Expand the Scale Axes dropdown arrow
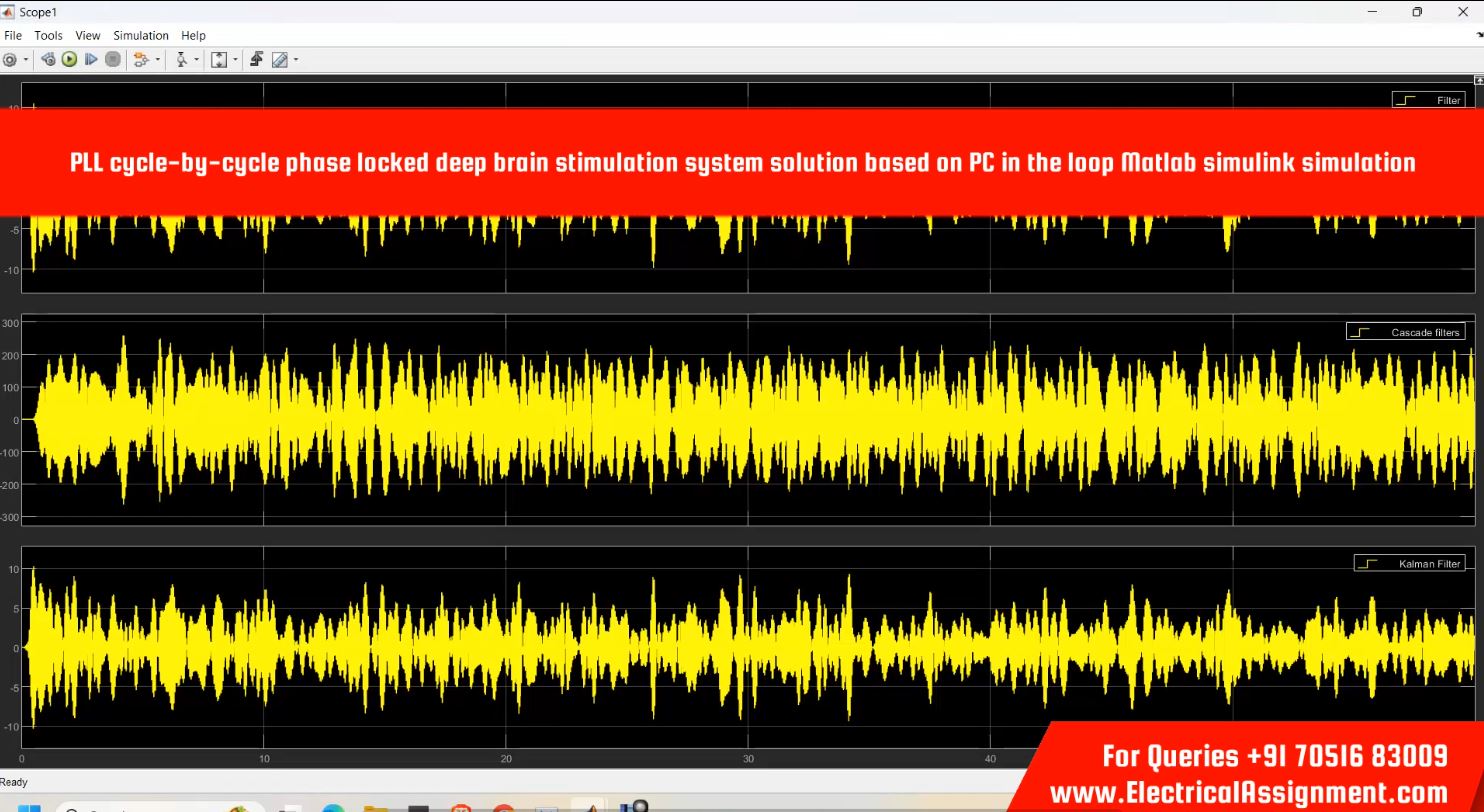Image resolution: width=1484 pixels, height=812 pixels. (x=235, y=60)
